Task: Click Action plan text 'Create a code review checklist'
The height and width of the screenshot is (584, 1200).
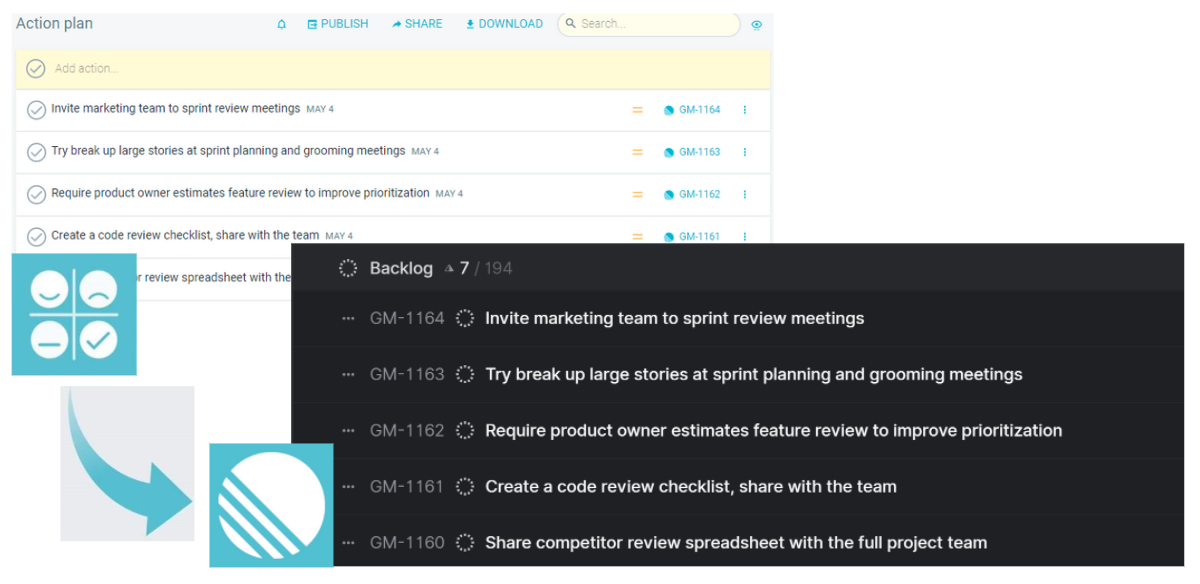Action: click(185, 235)
